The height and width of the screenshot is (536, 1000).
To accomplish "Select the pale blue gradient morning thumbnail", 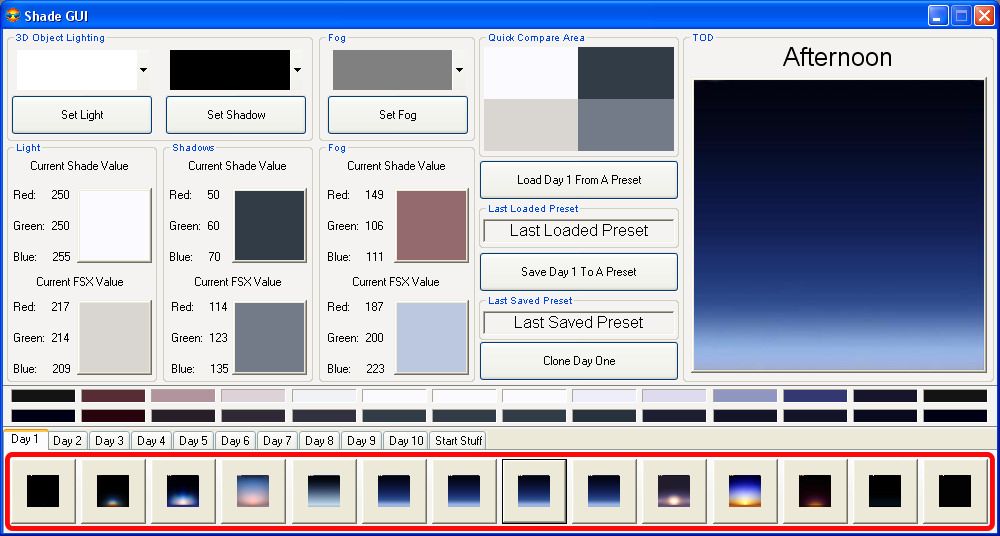I will 324,491.
